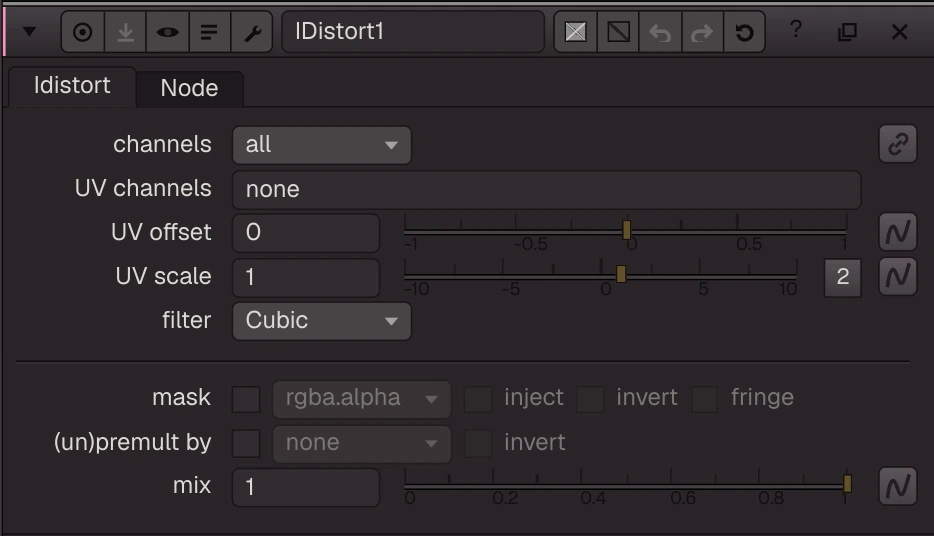Toggle the inject checkbox
Image resolution: width=934 pixels, height=536 pixels.
(x=478, y=398)
